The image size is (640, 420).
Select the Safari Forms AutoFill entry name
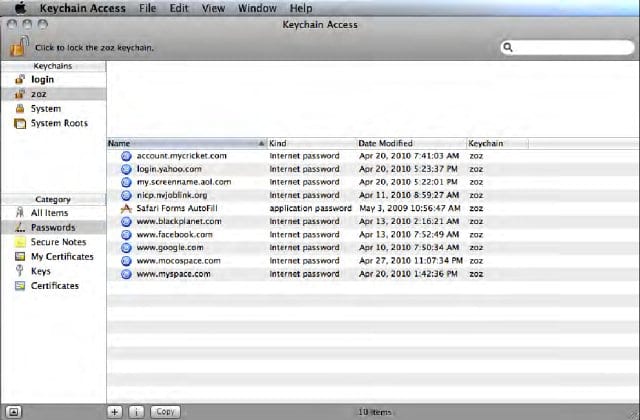[177, 209]
